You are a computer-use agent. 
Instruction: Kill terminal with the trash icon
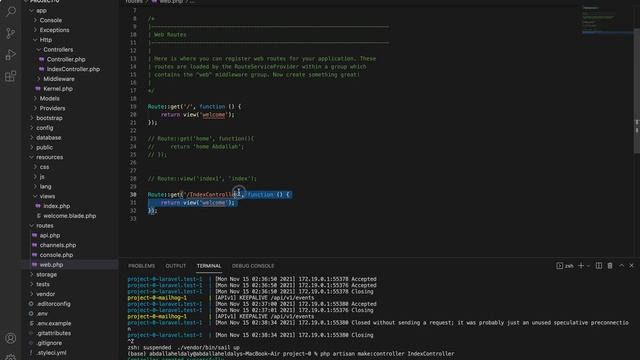pyautogui.click(x=610, y=266)
